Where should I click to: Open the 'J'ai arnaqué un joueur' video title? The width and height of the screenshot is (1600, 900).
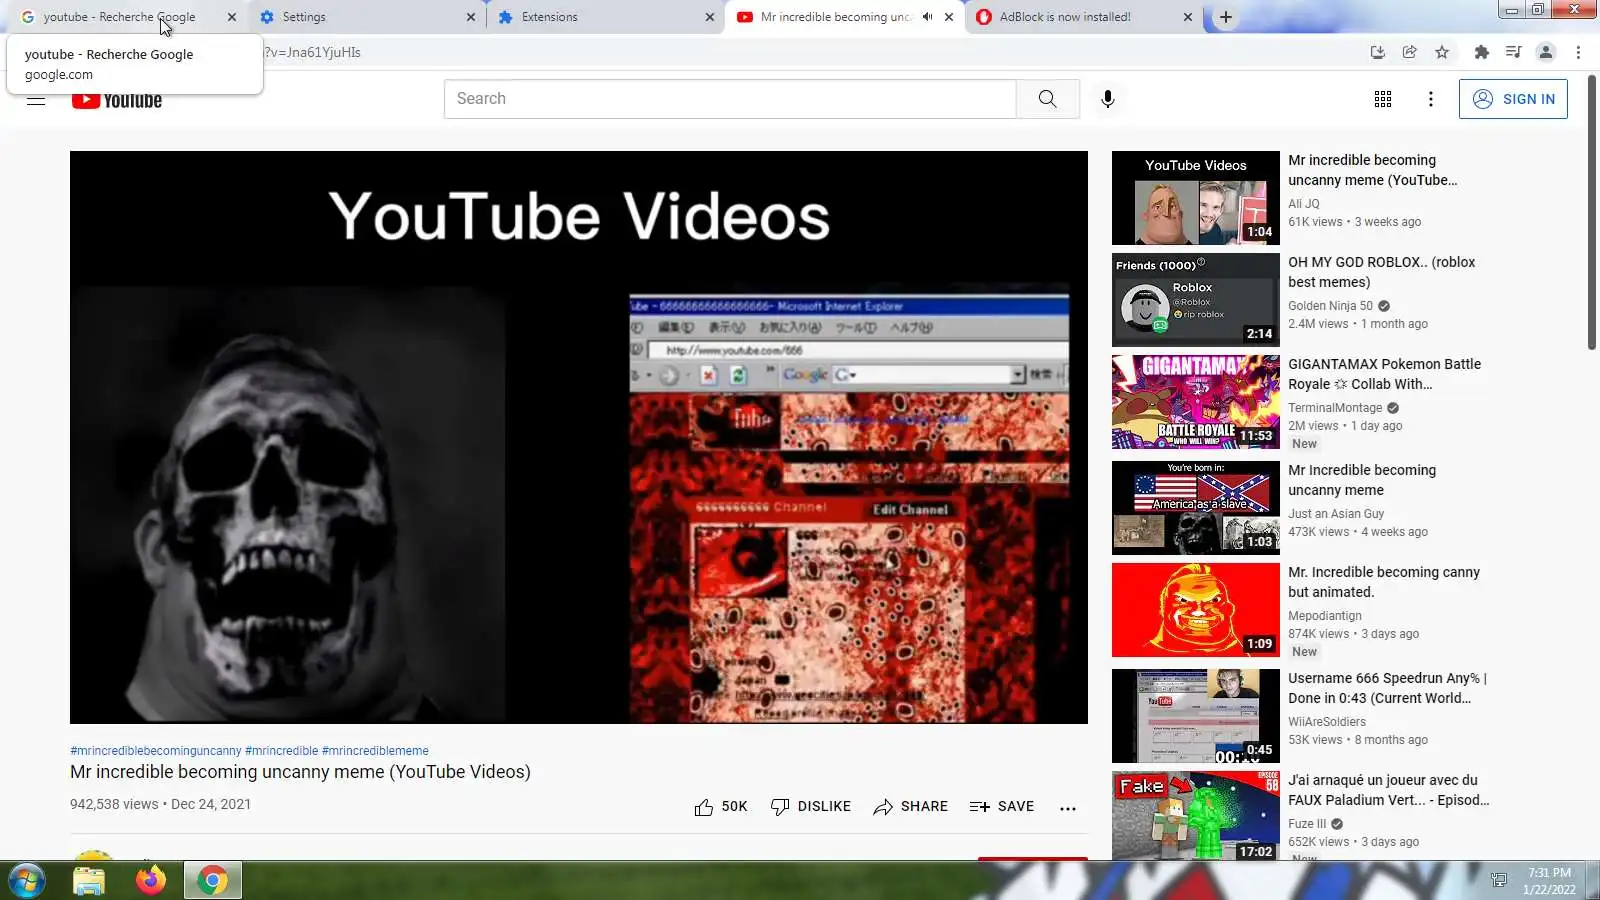(x=1389, y=790)
